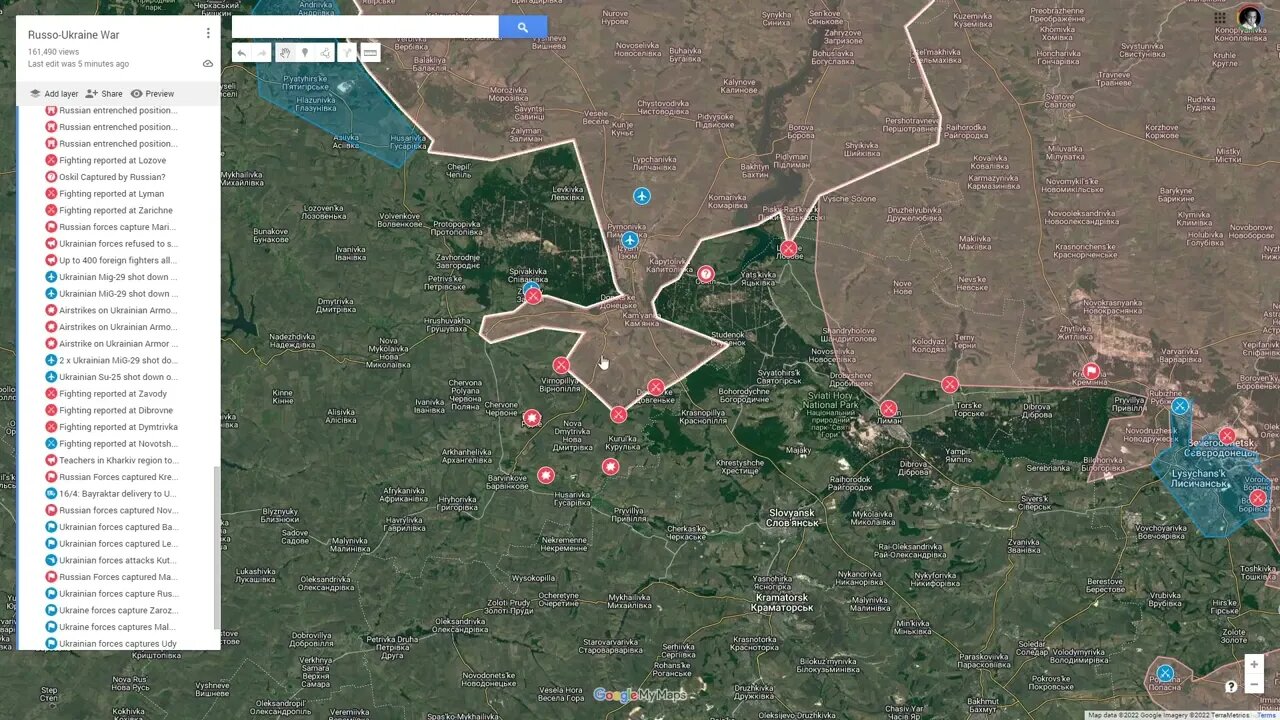Click the fighting marker near Virnopillya
The width and height of the screenshot is (1280, 720).
[x=562, y=366]
